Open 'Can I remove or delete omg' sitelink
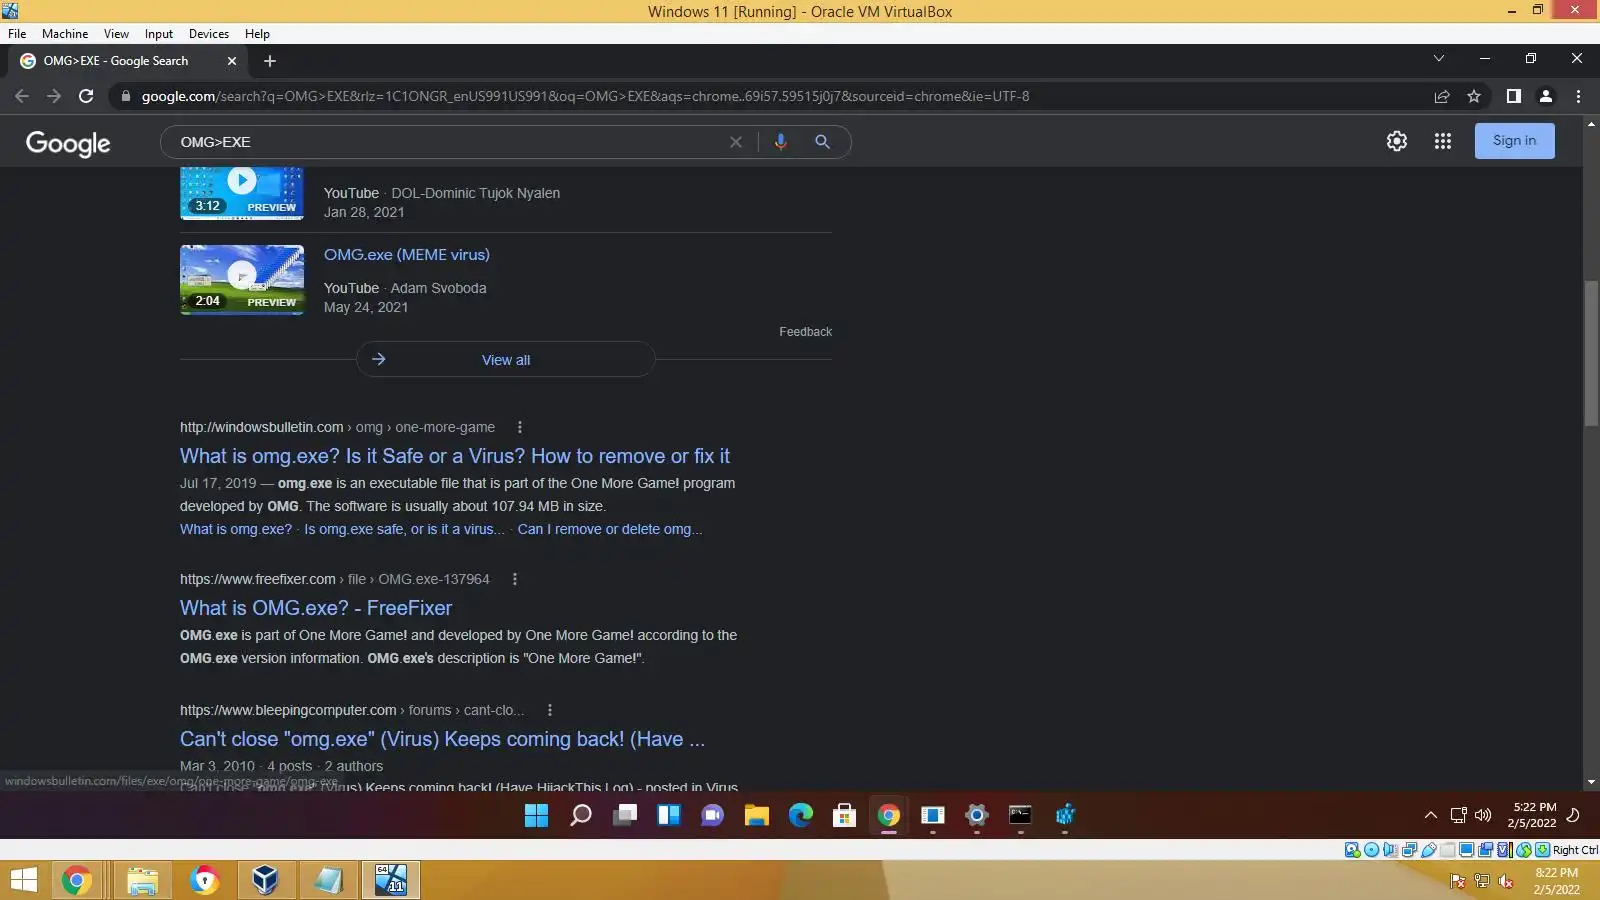This screenshot has height=900, width=1600. coord(609,529)
